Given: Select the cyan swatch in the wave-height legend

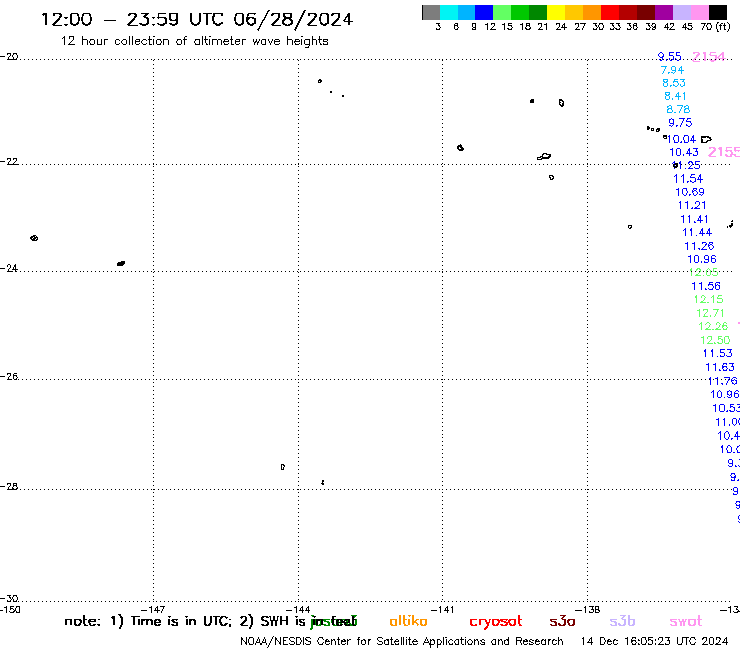Looking at the screenshot, I should coord(449,12).
